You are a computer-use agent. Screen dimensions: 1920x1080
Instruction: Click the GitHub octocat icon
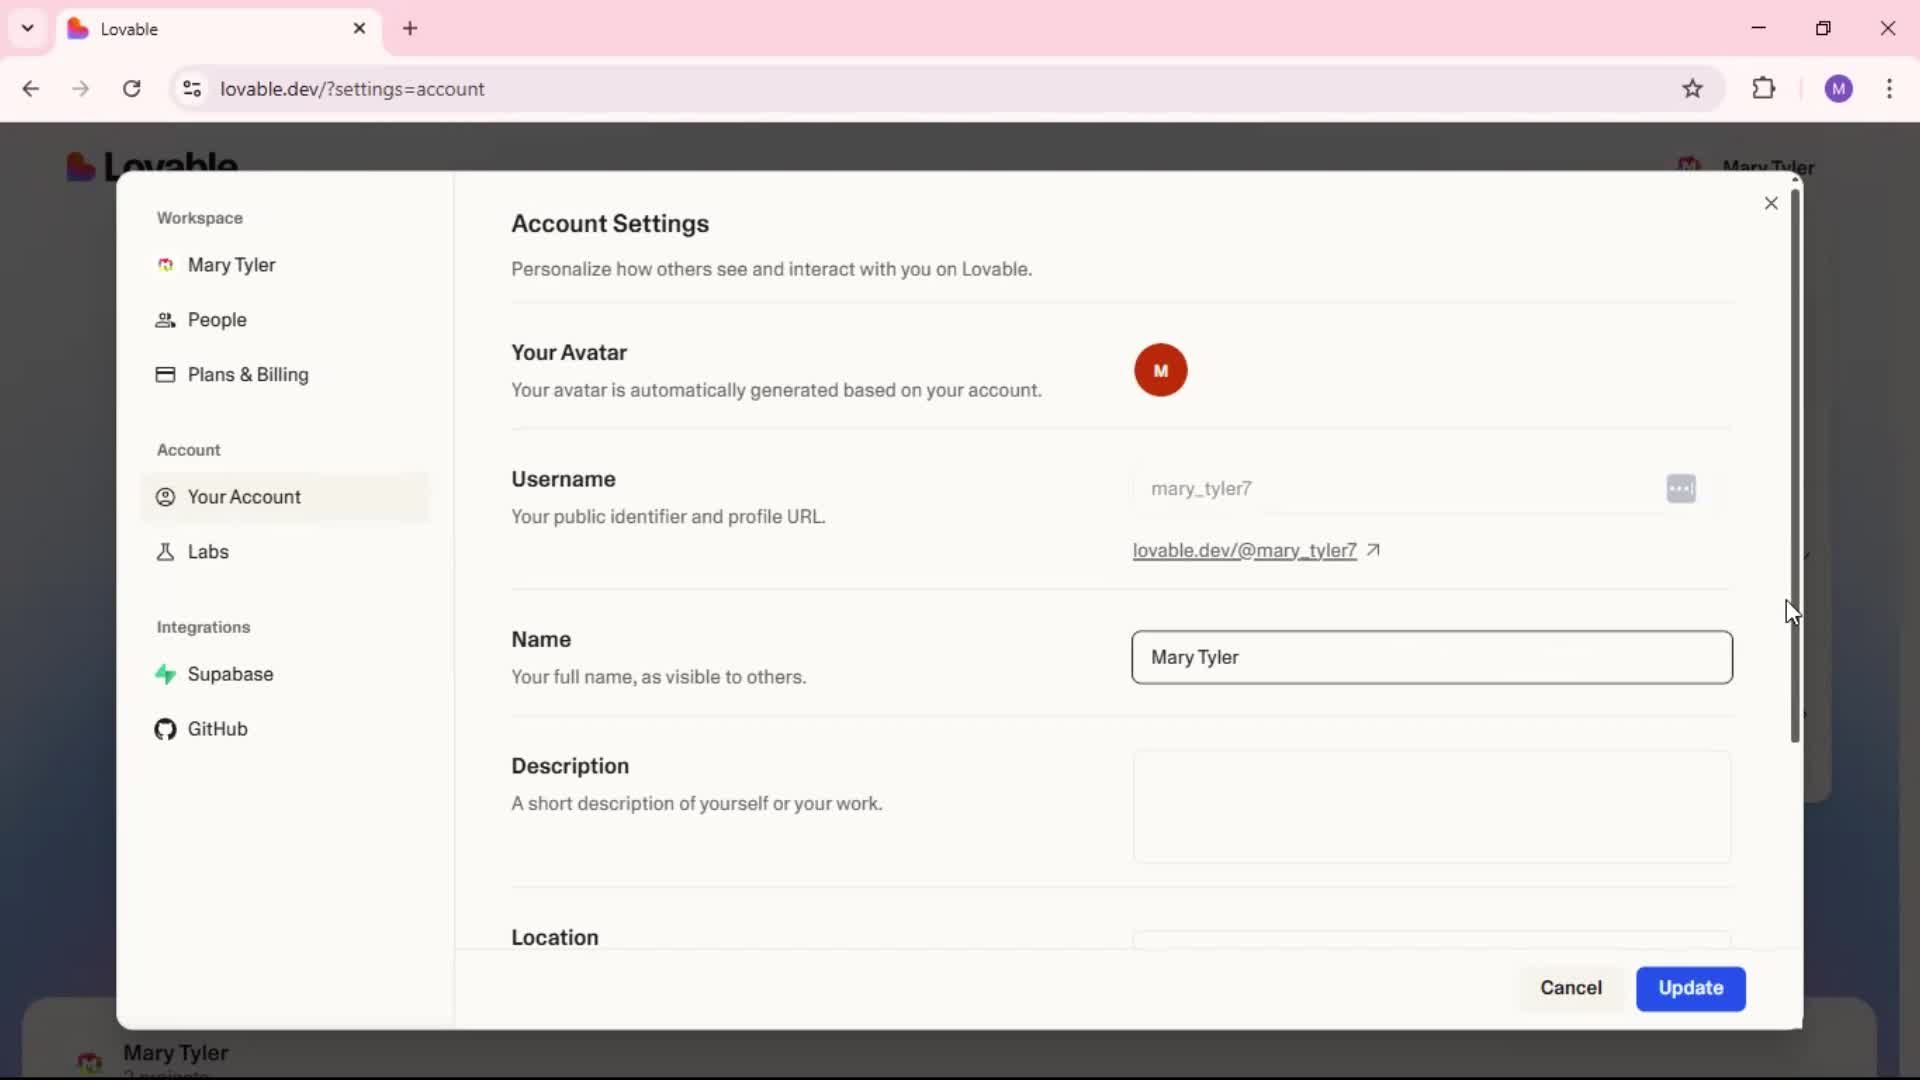tap(165, 729)
